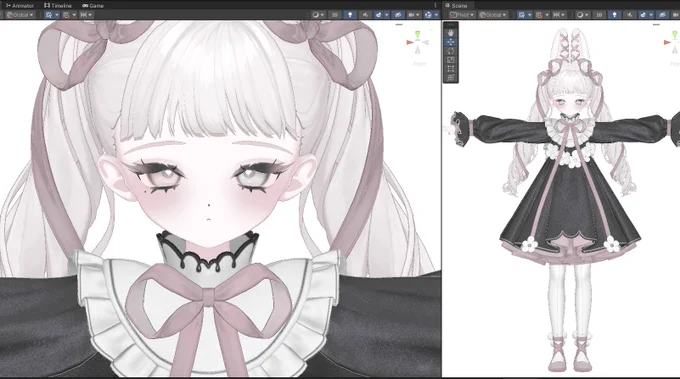Click increment snapping icon in close-up face view

coord(83,15)
